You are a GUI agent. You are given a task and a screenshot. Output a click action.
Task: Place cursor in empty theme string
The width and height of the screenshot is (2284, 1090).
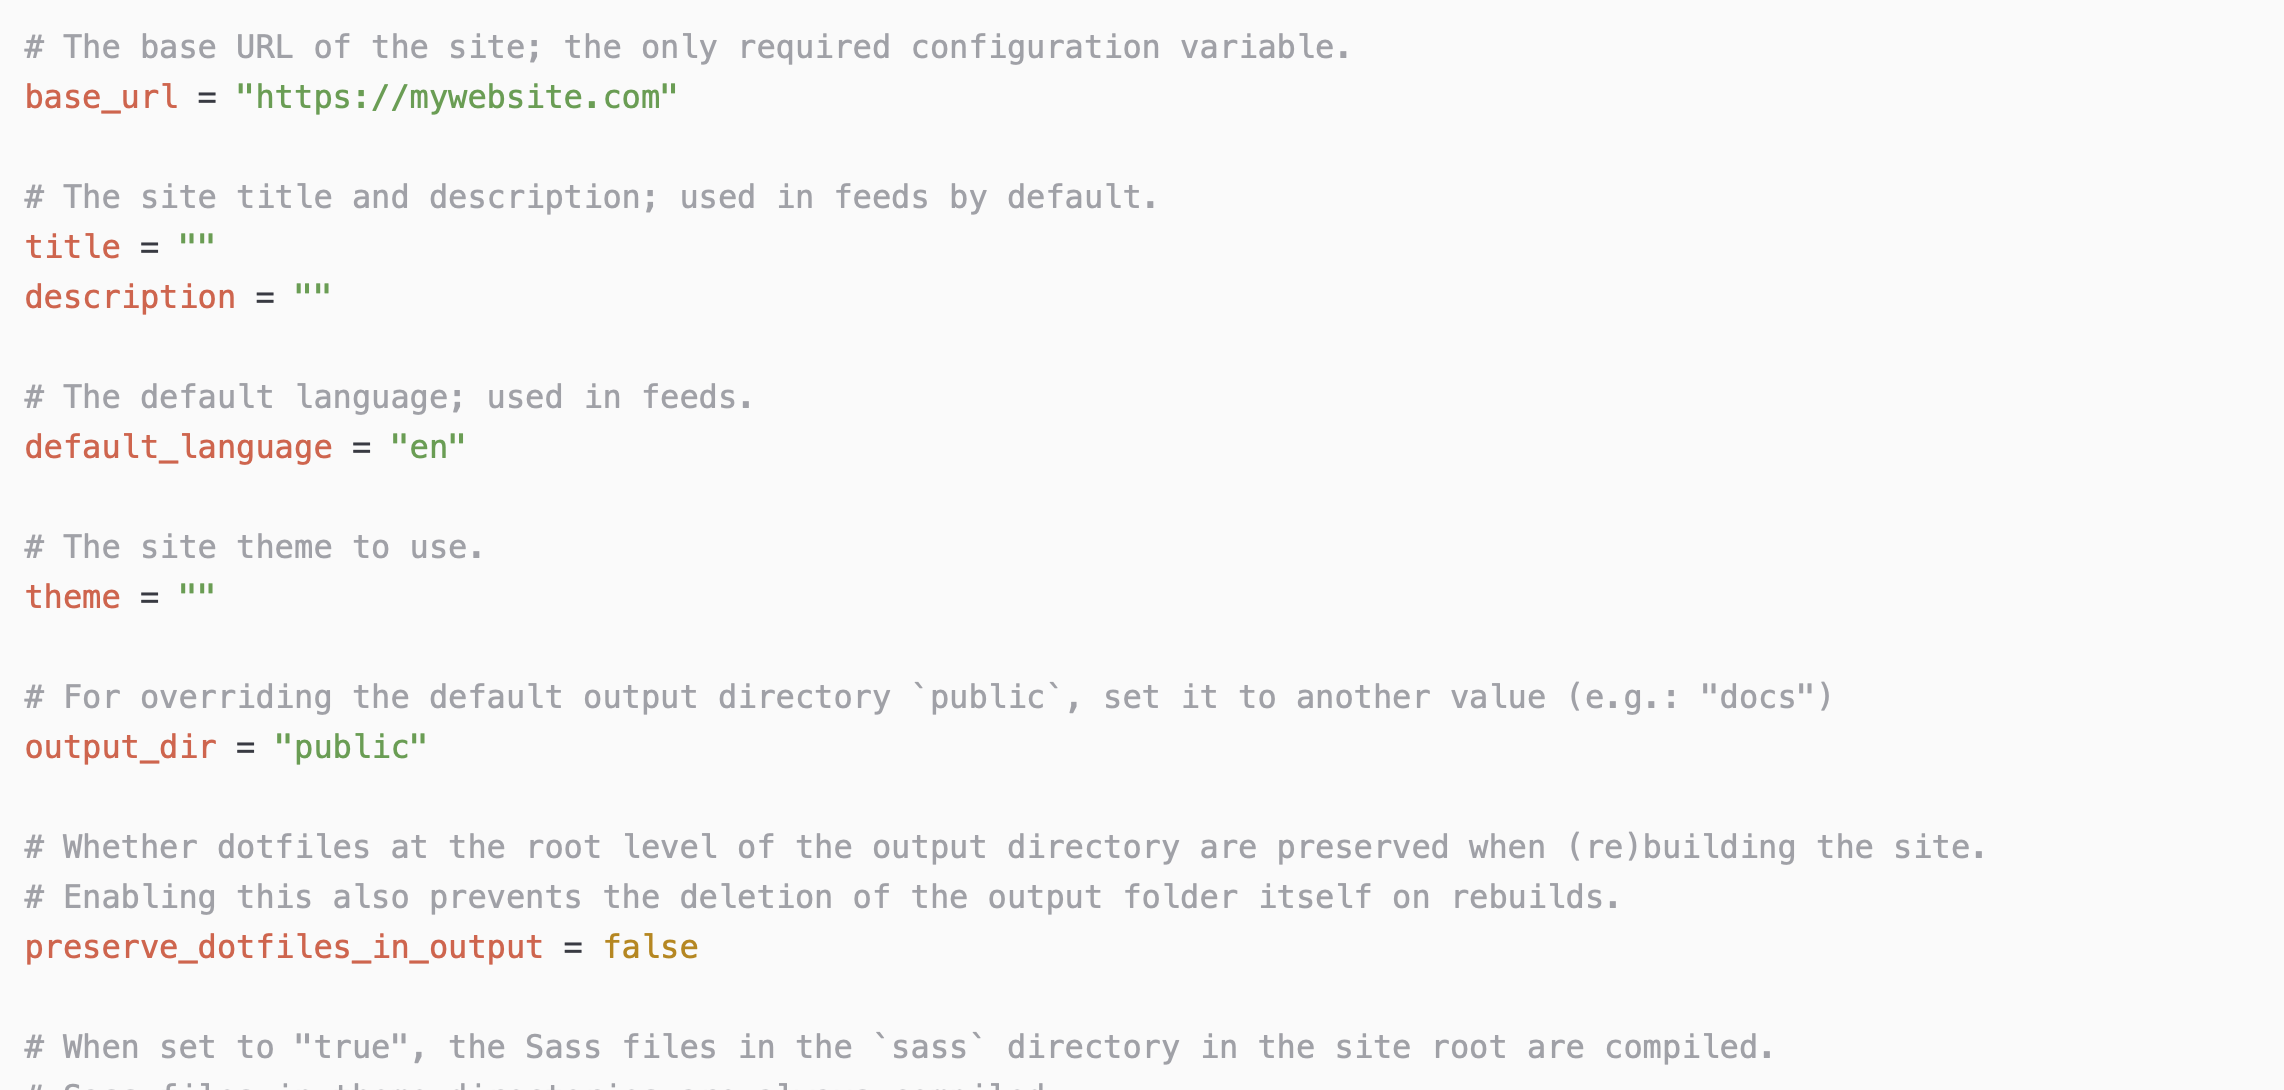pyautogui.click(x=197, y=597)
